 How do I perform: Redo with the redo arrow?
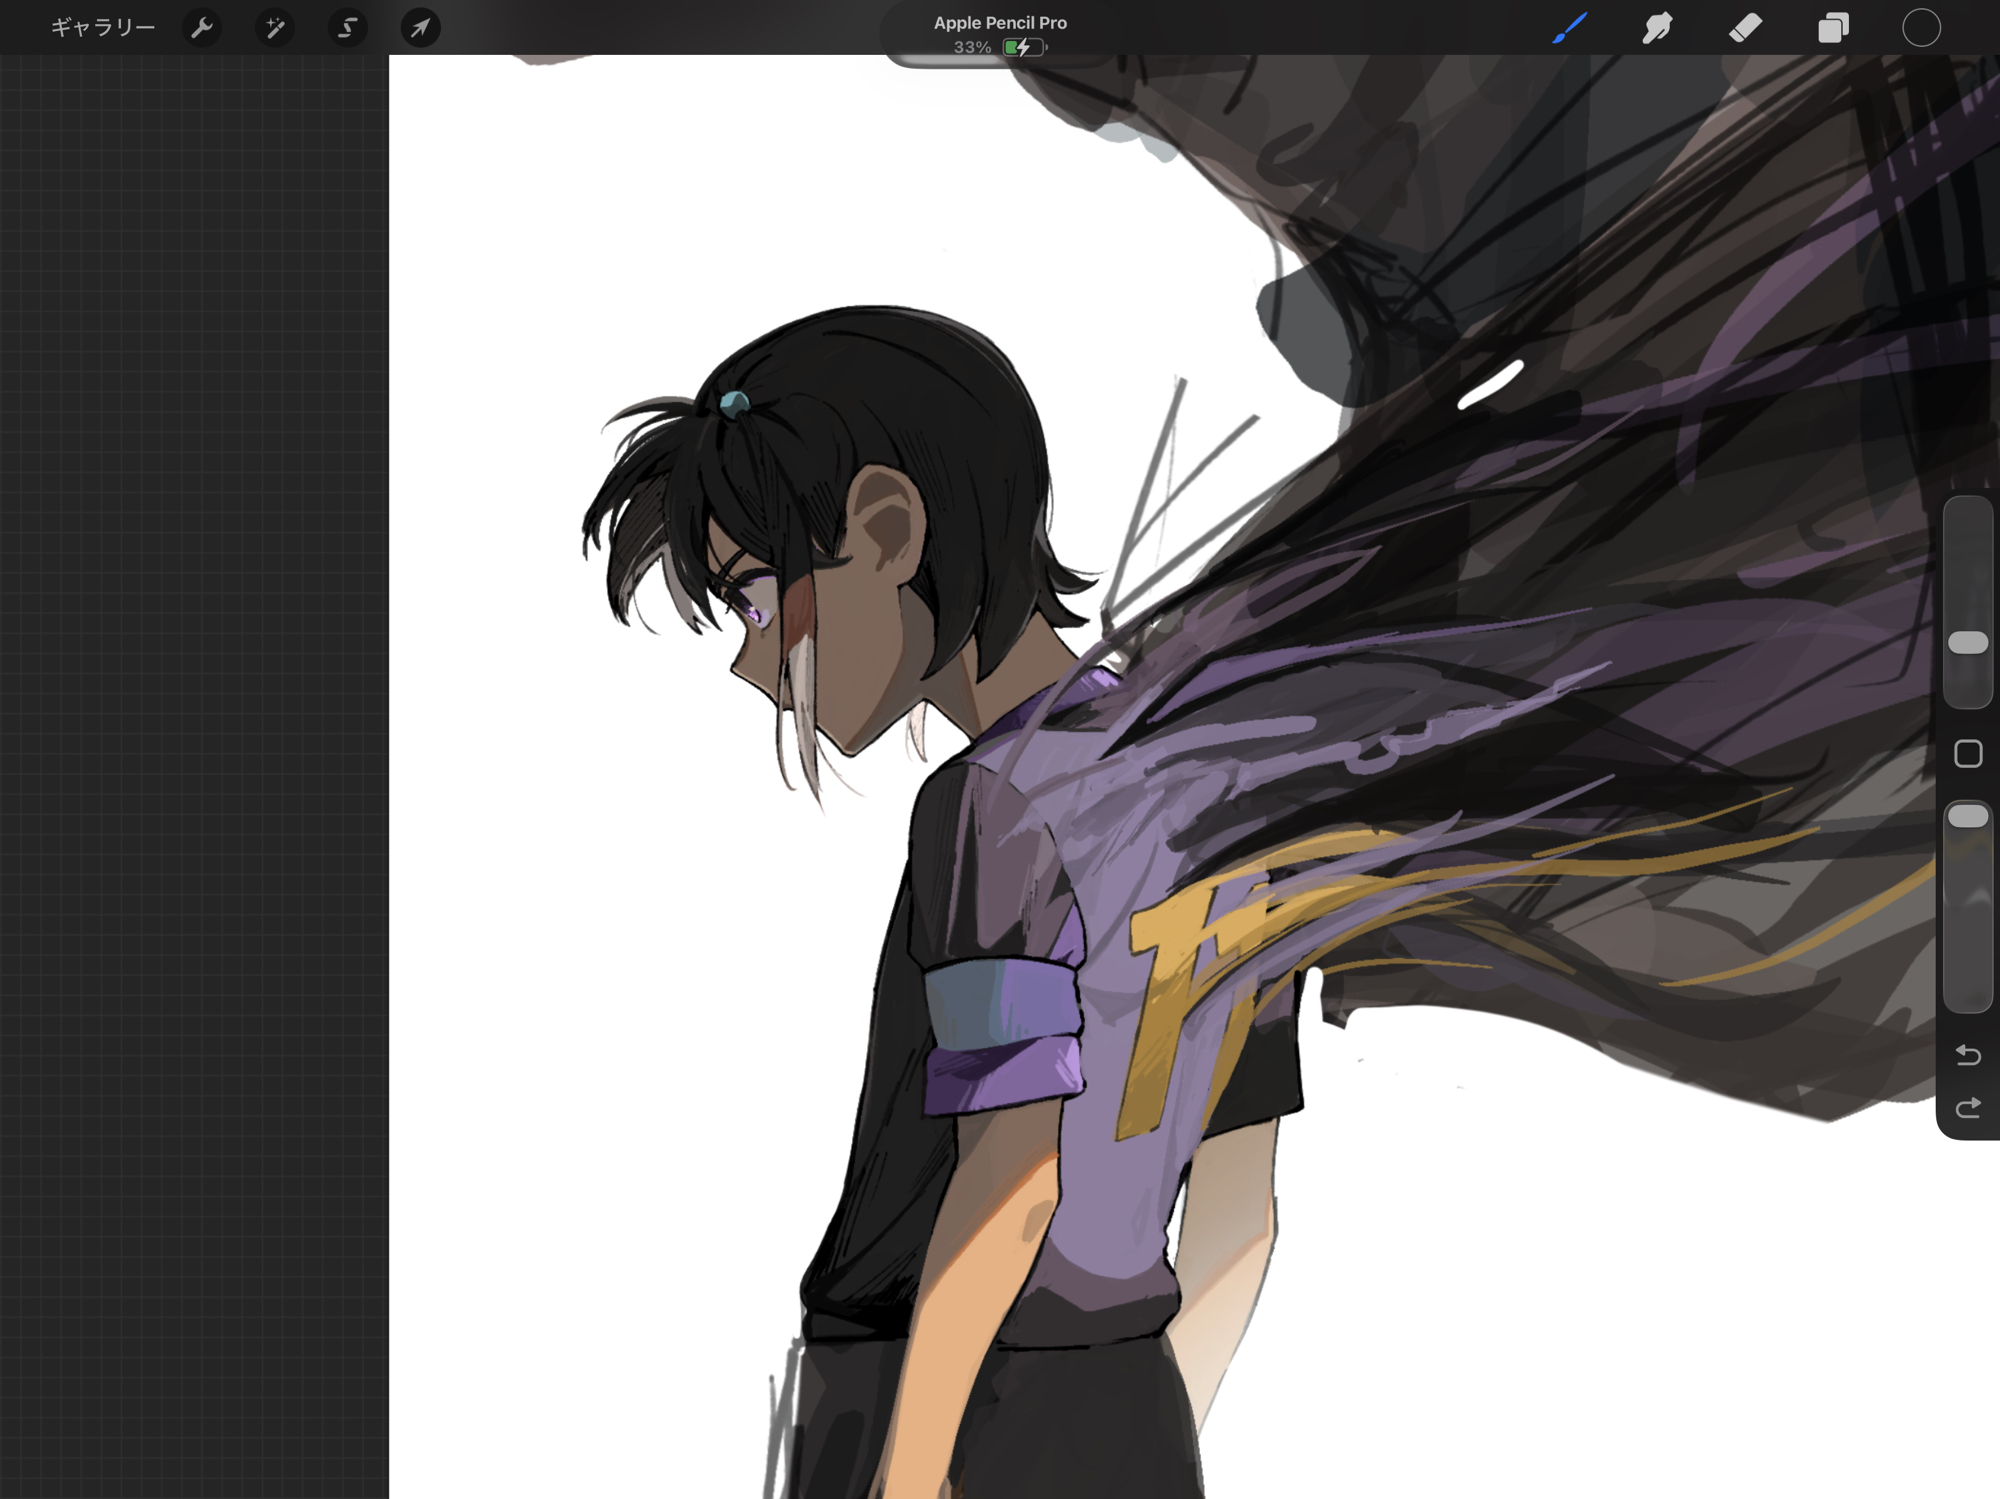(1967, 1108)
